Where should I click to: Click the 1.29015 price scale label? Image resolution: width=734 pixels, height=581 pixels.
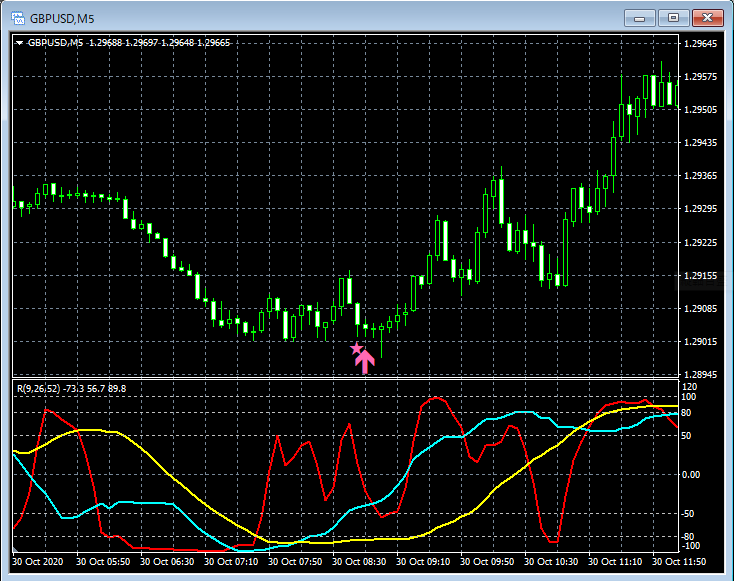coord(700,342)
